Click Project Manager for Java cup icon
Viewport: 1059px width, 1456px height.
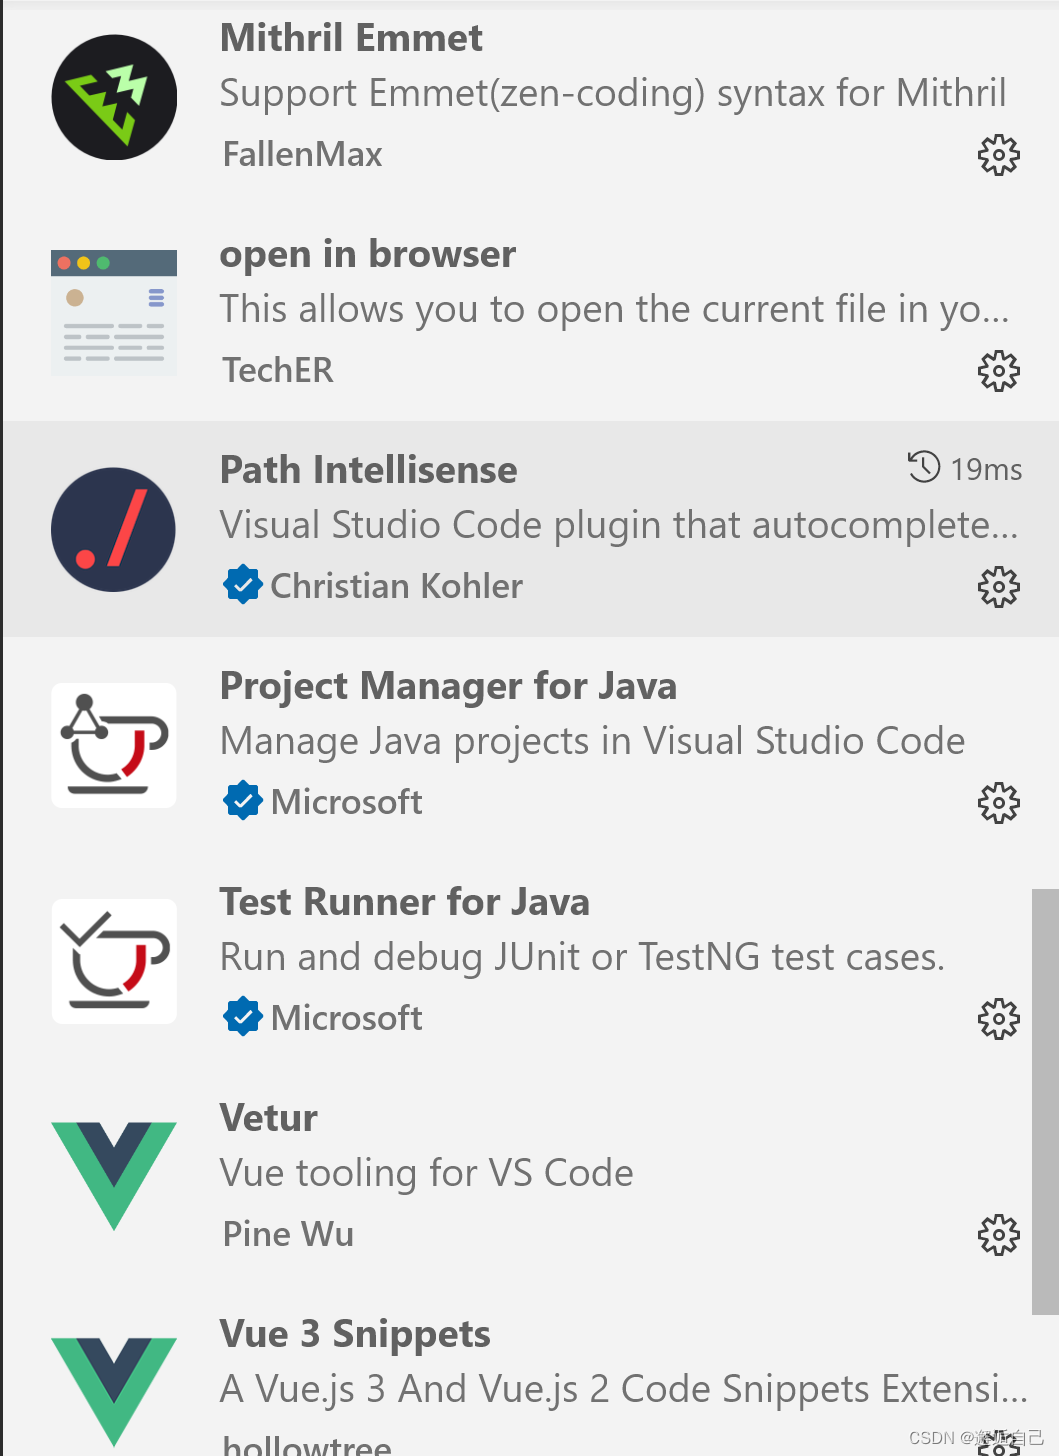tap(114, 745)
